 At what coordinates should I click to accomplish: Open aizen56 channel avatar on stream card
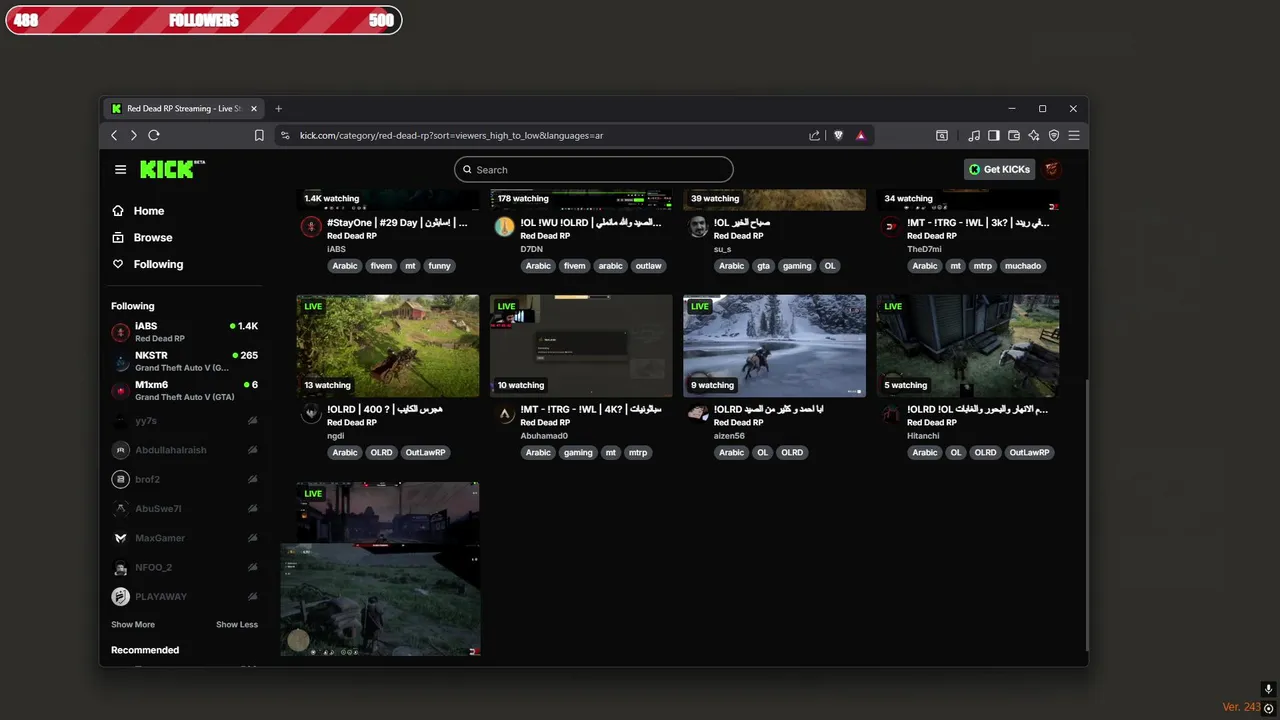698,413
